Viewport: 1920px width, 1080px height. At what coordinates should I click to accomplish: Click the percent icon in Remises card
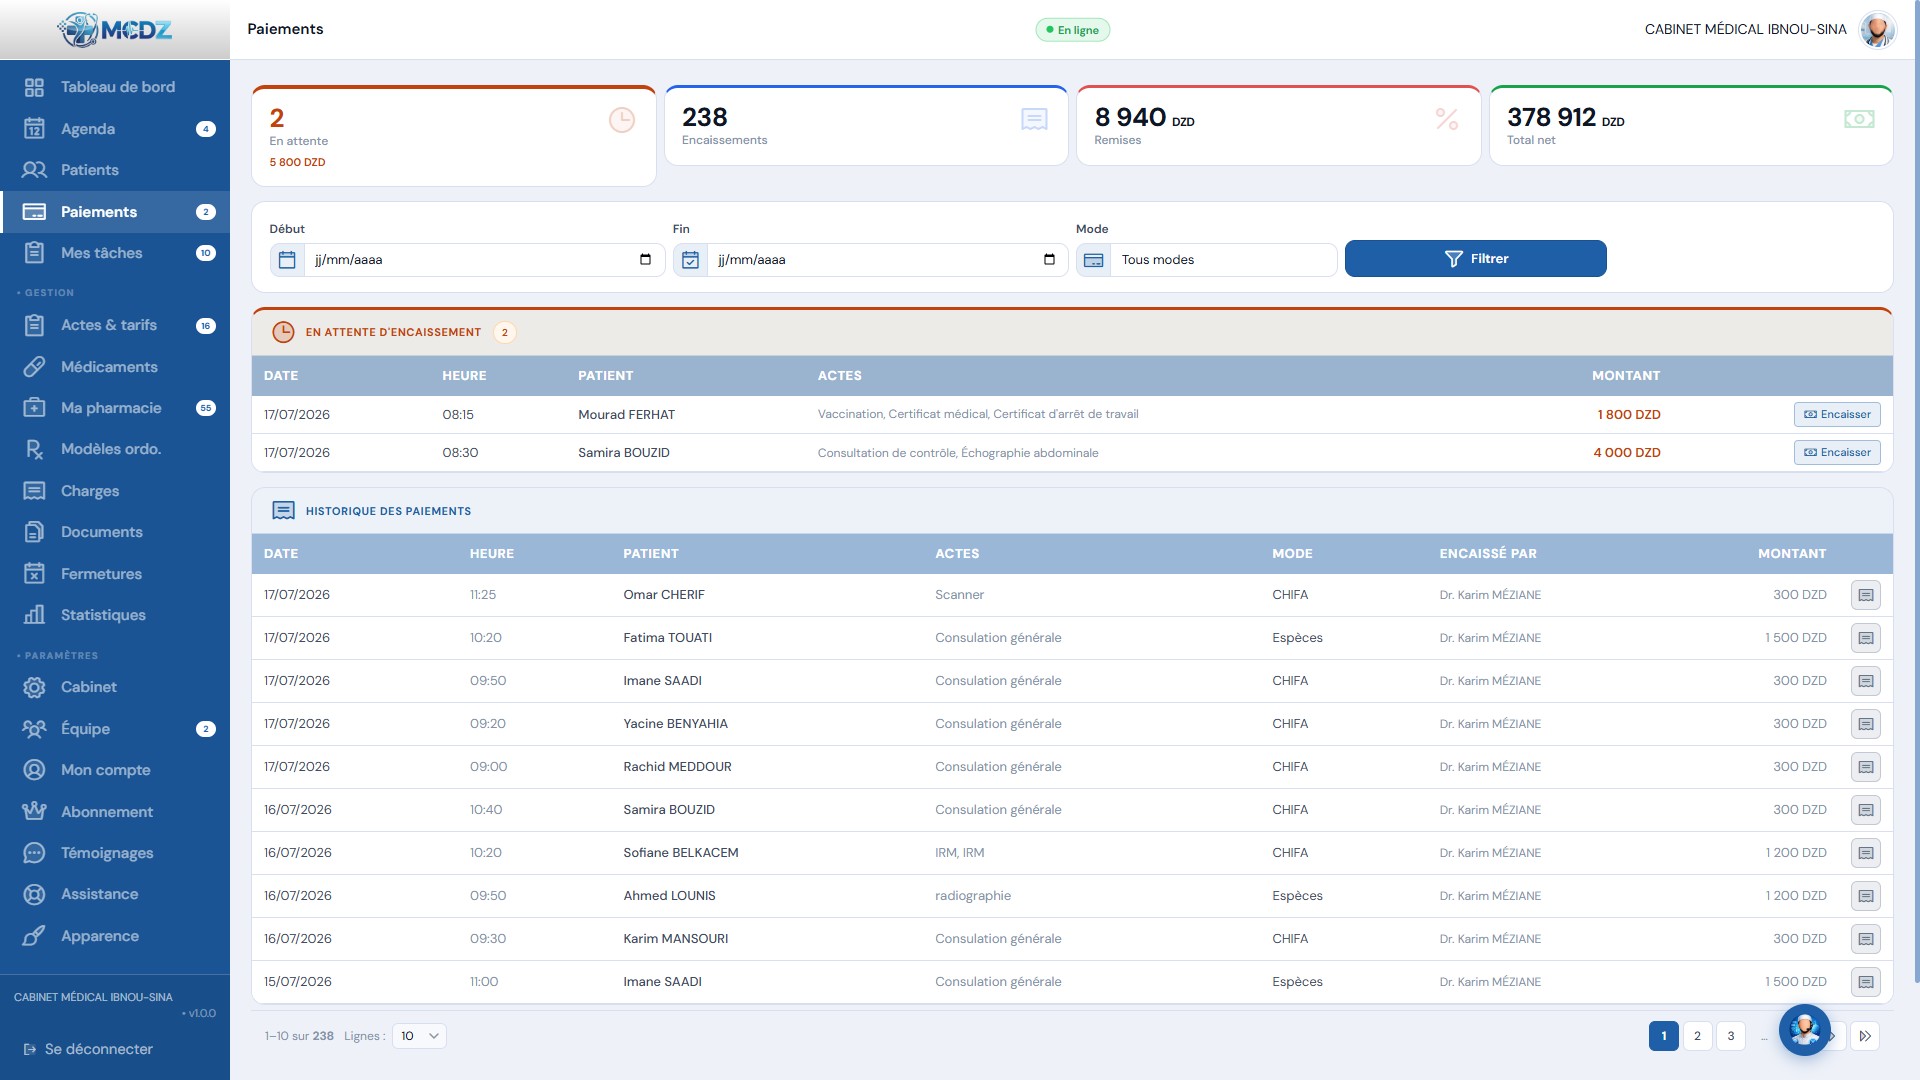point(1447,119)
